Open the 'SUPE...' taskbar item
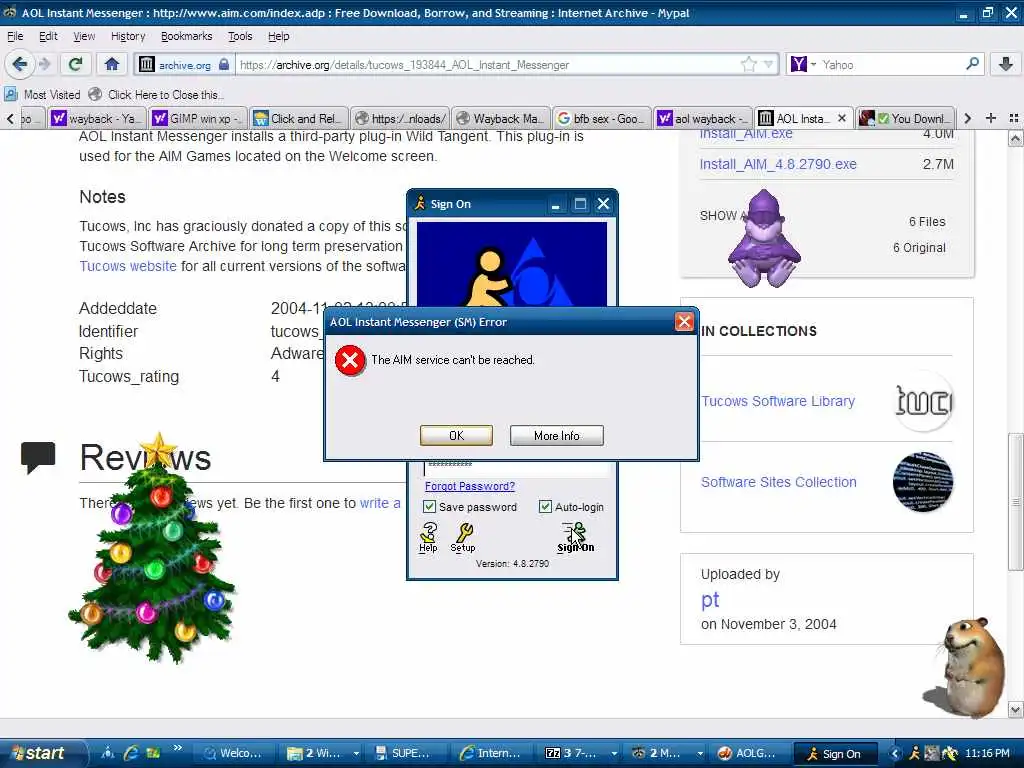The image size is (1024, 768). click(x=403, y=754)
